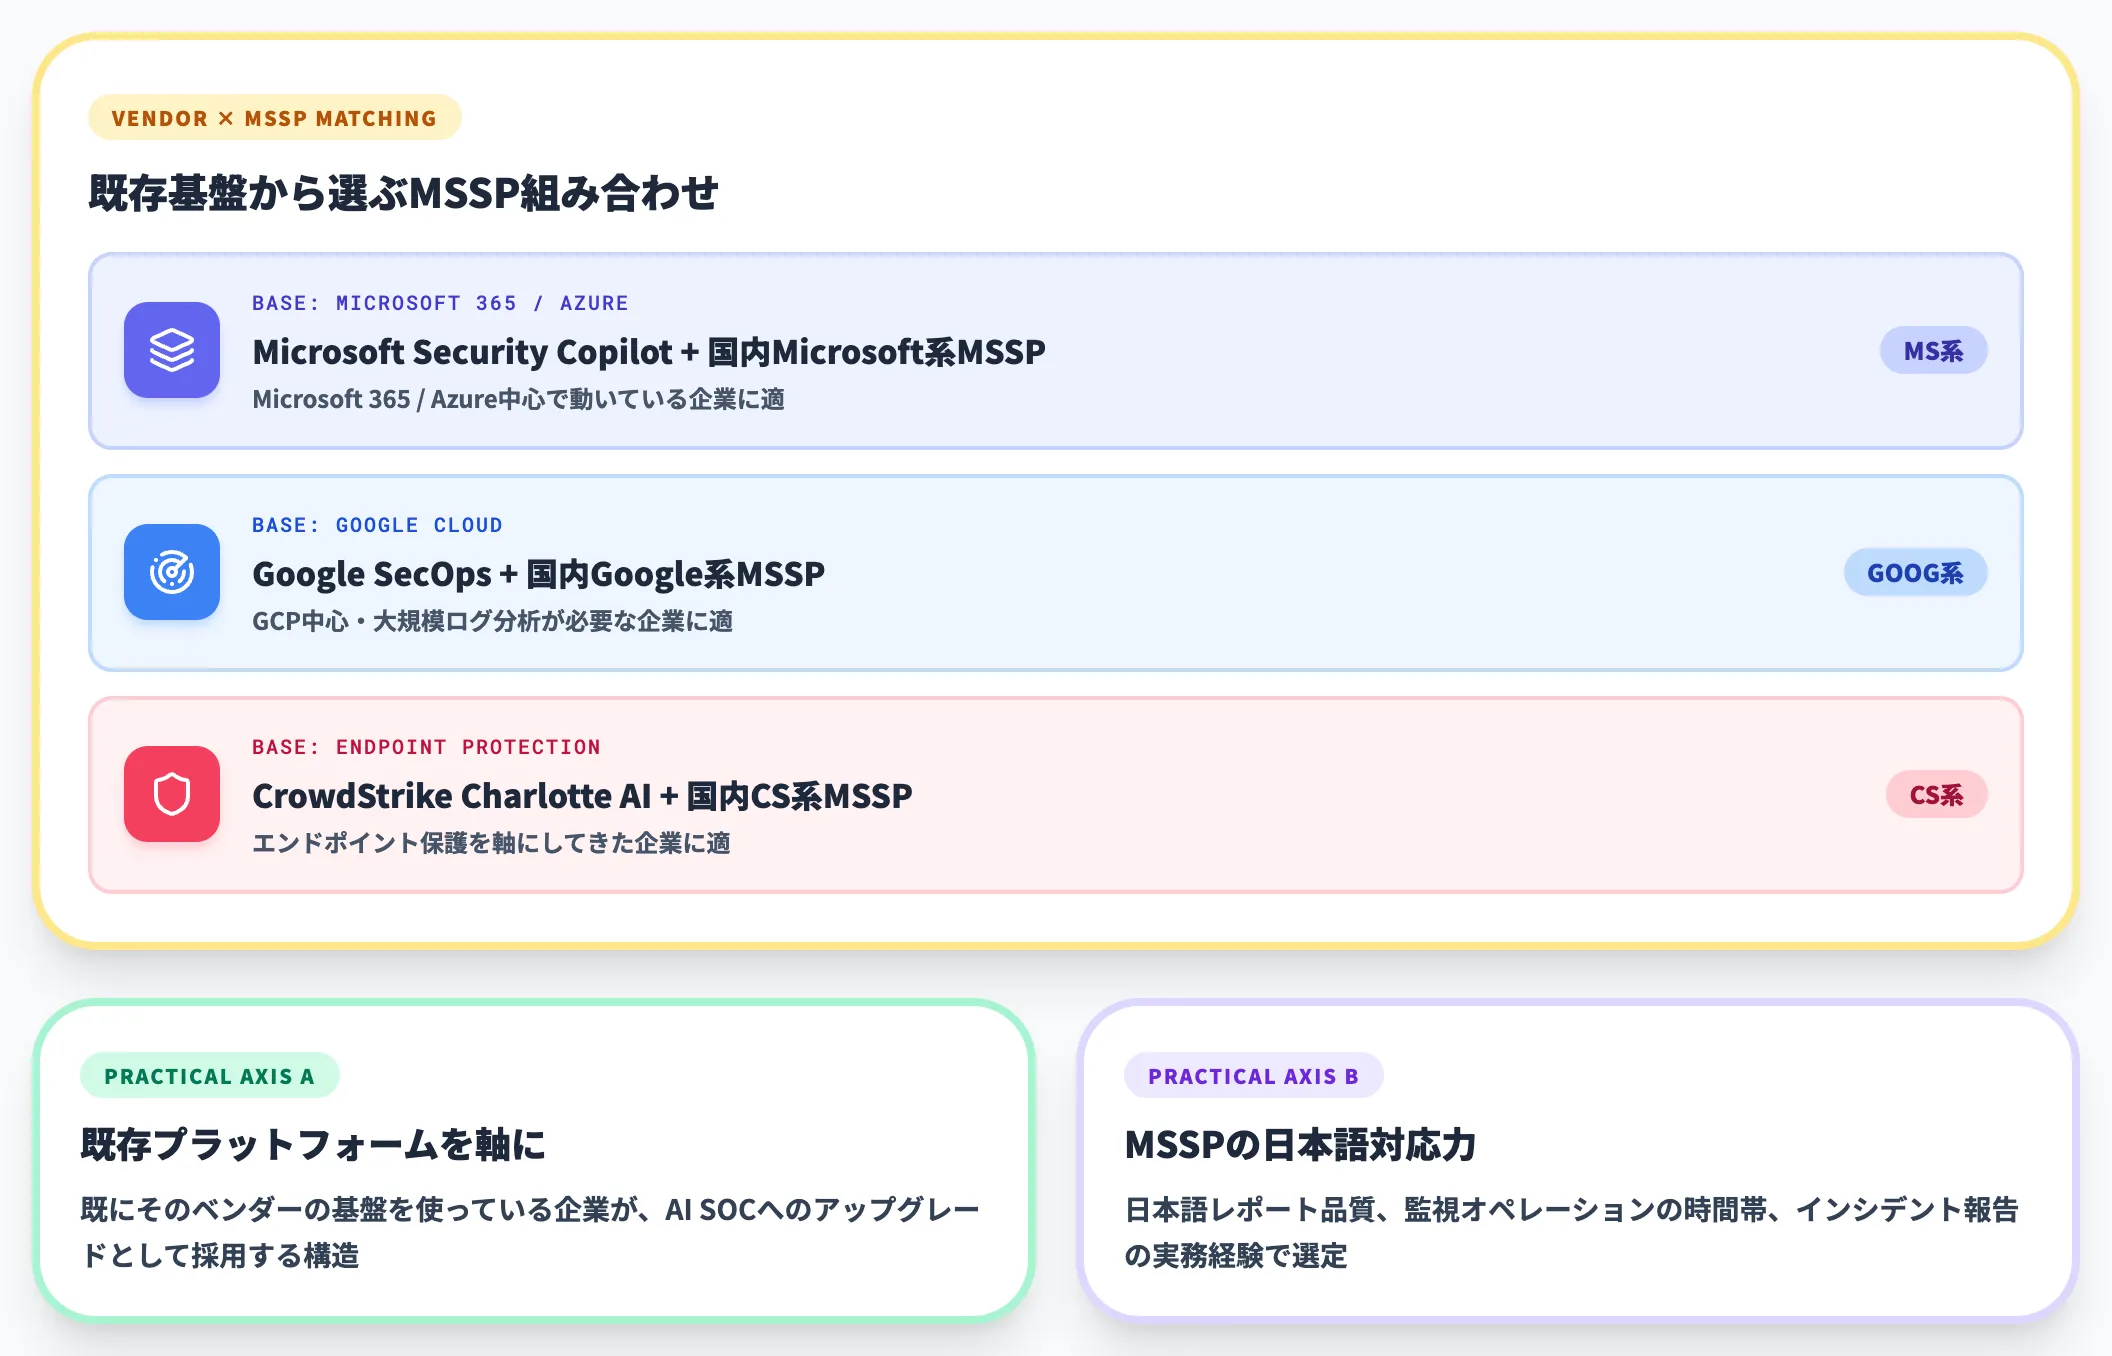The height and width of the screenshot is (1356, 2112).
Task: Select the GOOG系 badge
Action: pos(1915,573)
